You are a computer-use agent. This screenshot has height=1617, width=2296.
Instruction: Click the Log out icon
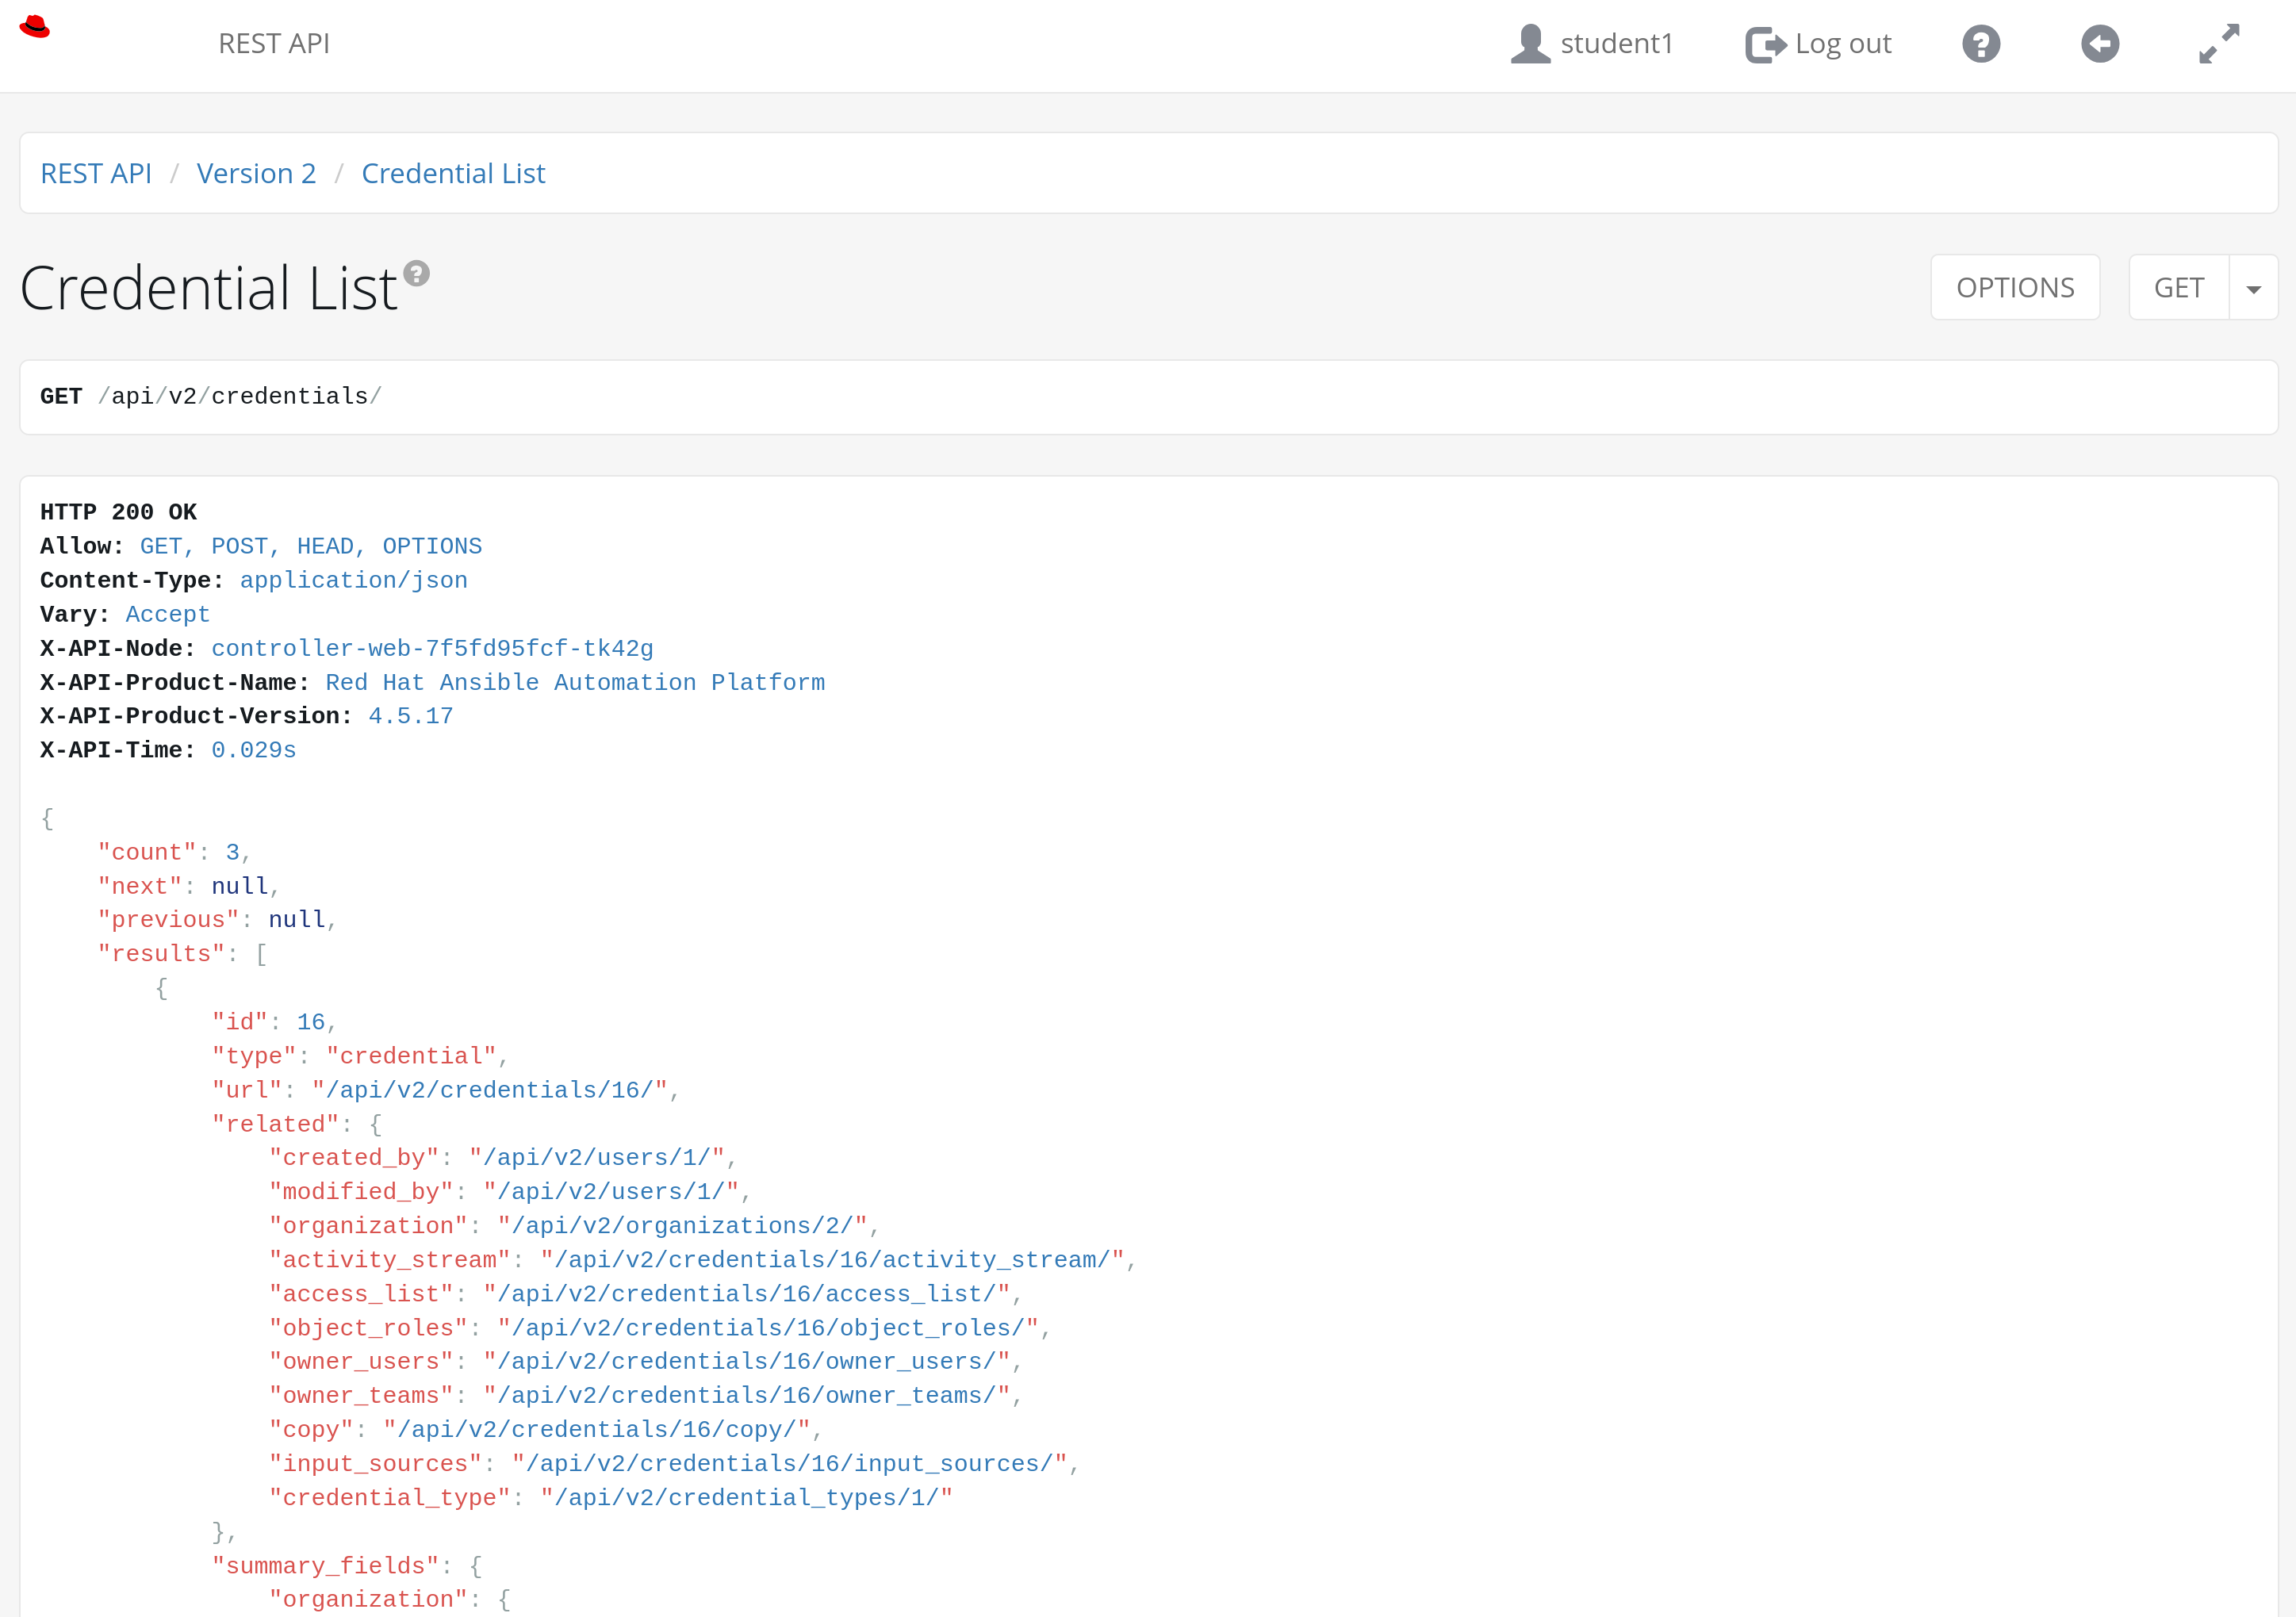coord(1765,44)
